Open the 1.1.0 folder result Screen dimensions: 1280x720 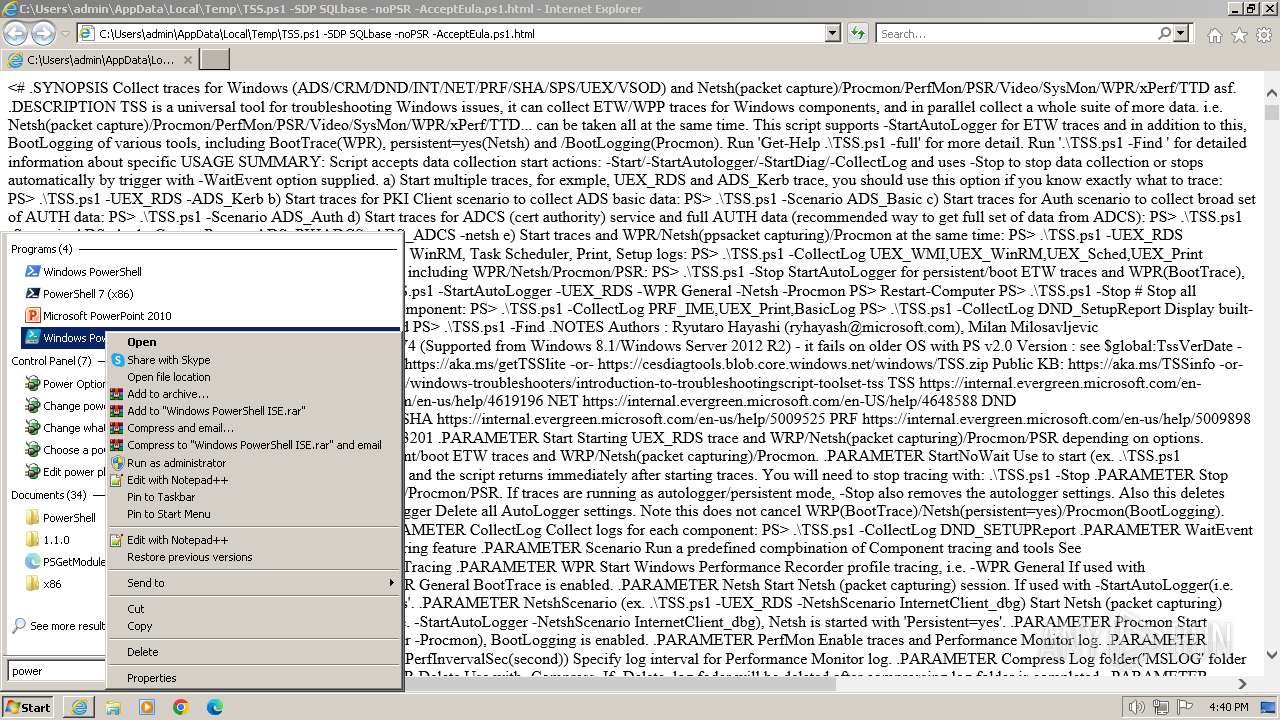[x=48, y=540]
